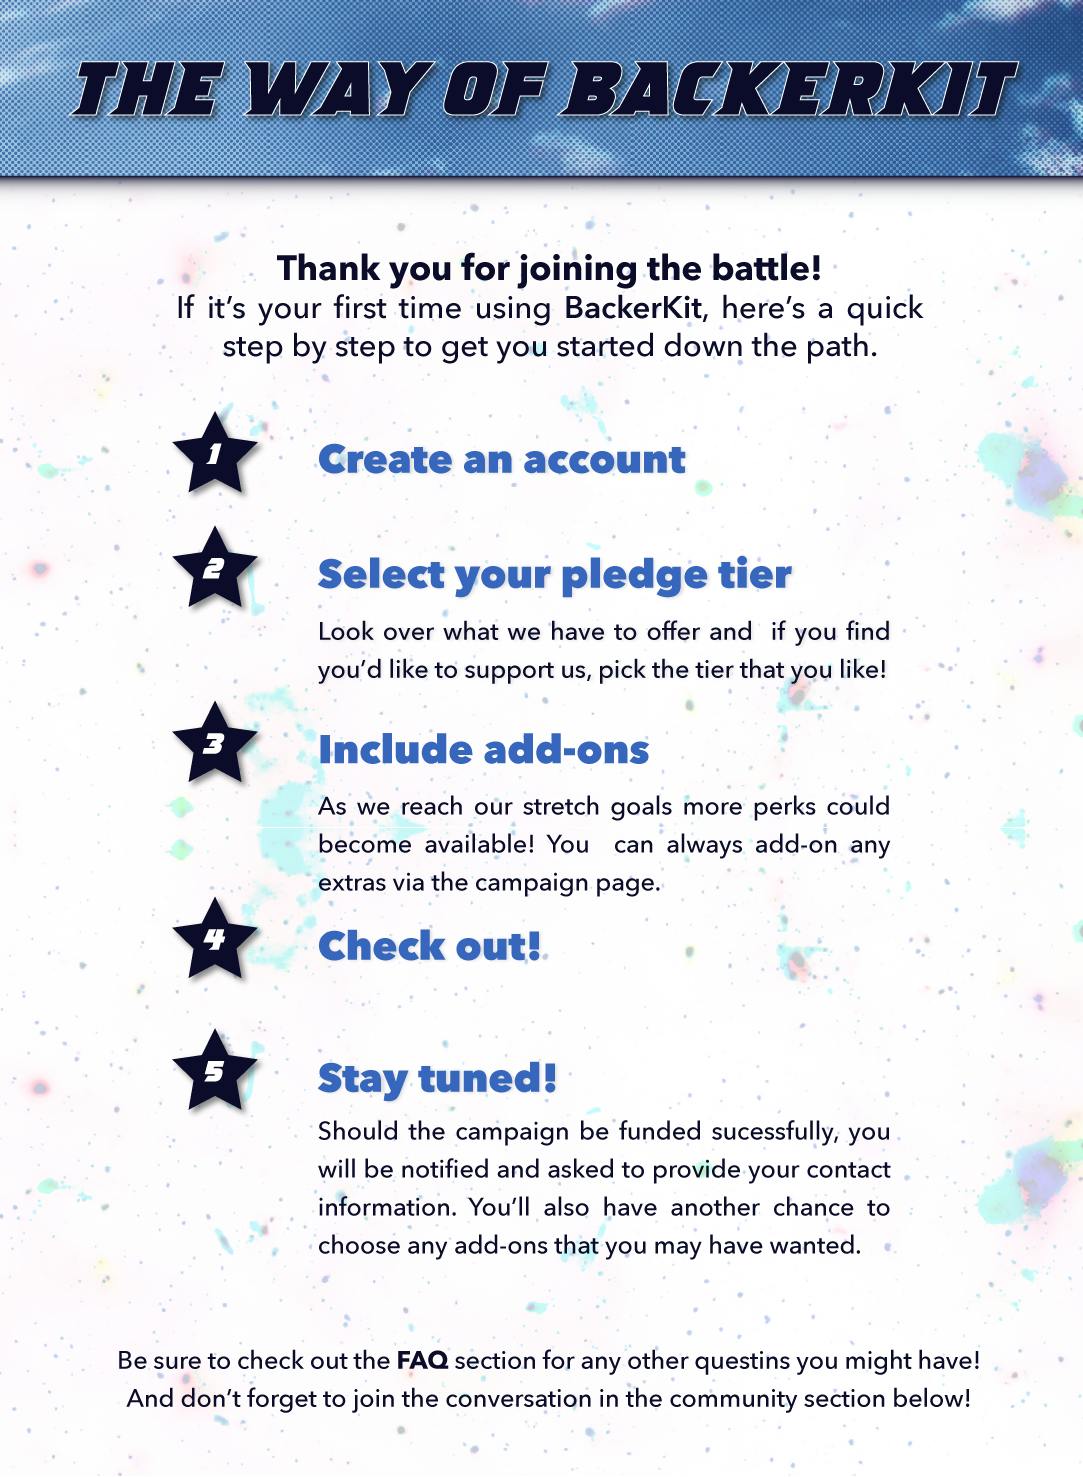Screen dimensions: 1083x1477
Task: Select the "Select your pledge tier" heading
Action: (554, 575)
